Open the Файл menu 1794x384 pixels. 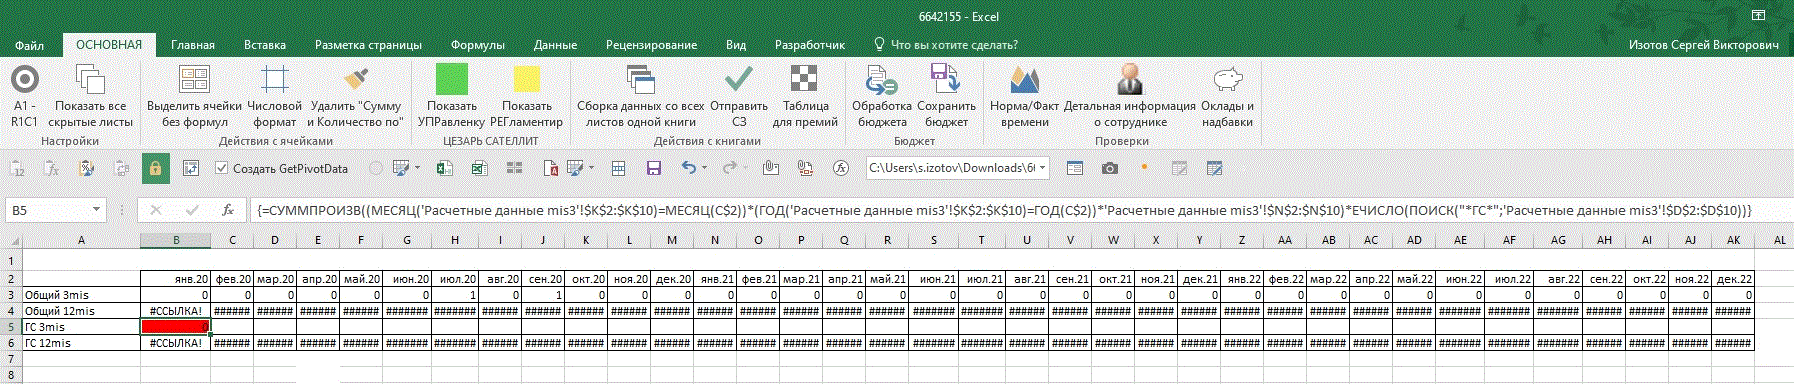click(x=29, y=45)
